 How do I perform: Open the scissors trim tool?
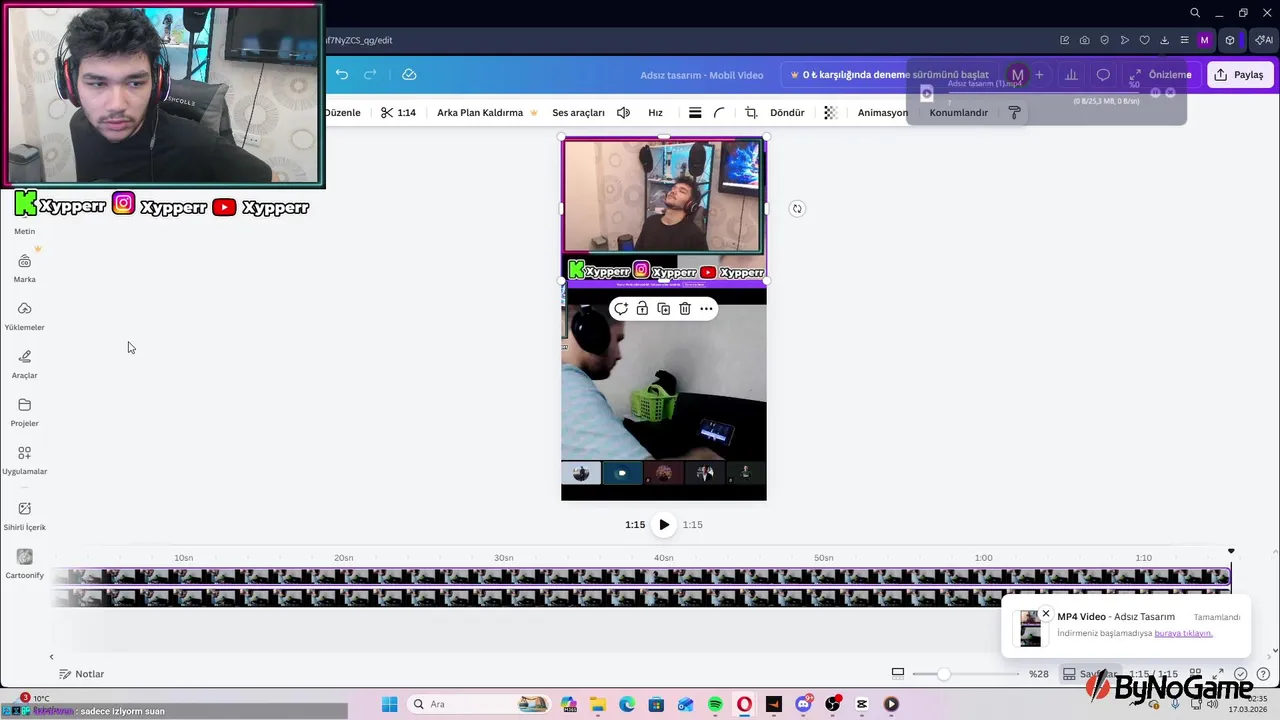pos(397,113)
